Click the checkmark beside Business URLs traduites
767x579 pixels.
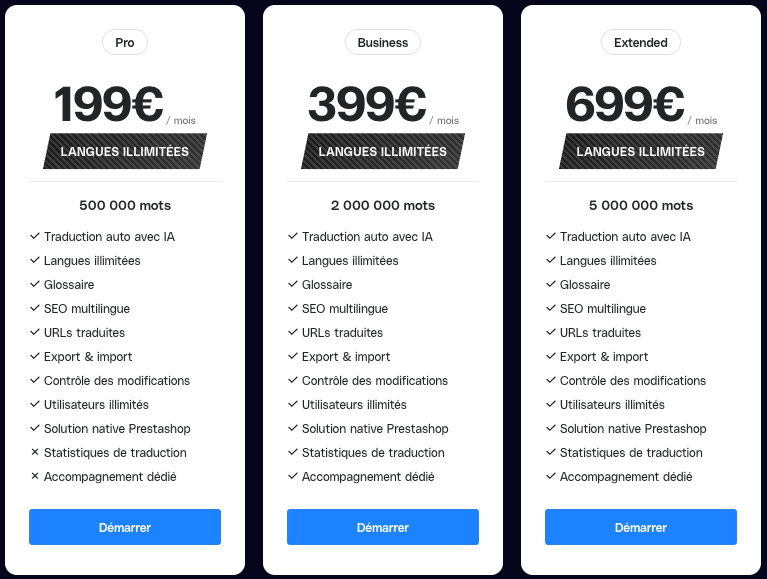coord(293,333)
